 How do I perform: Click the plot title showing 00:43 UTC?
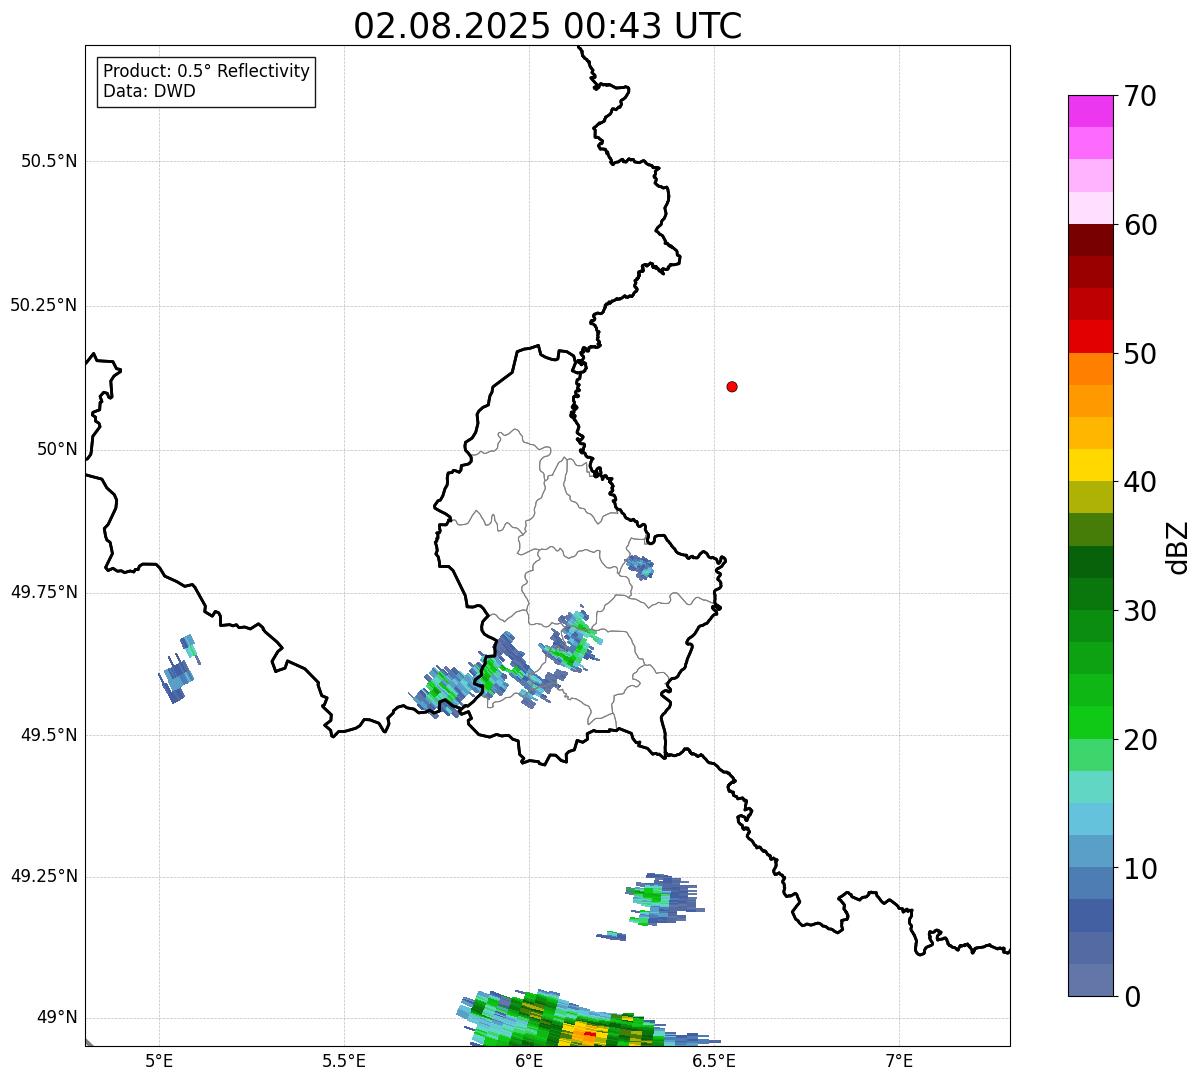[548, 26]
